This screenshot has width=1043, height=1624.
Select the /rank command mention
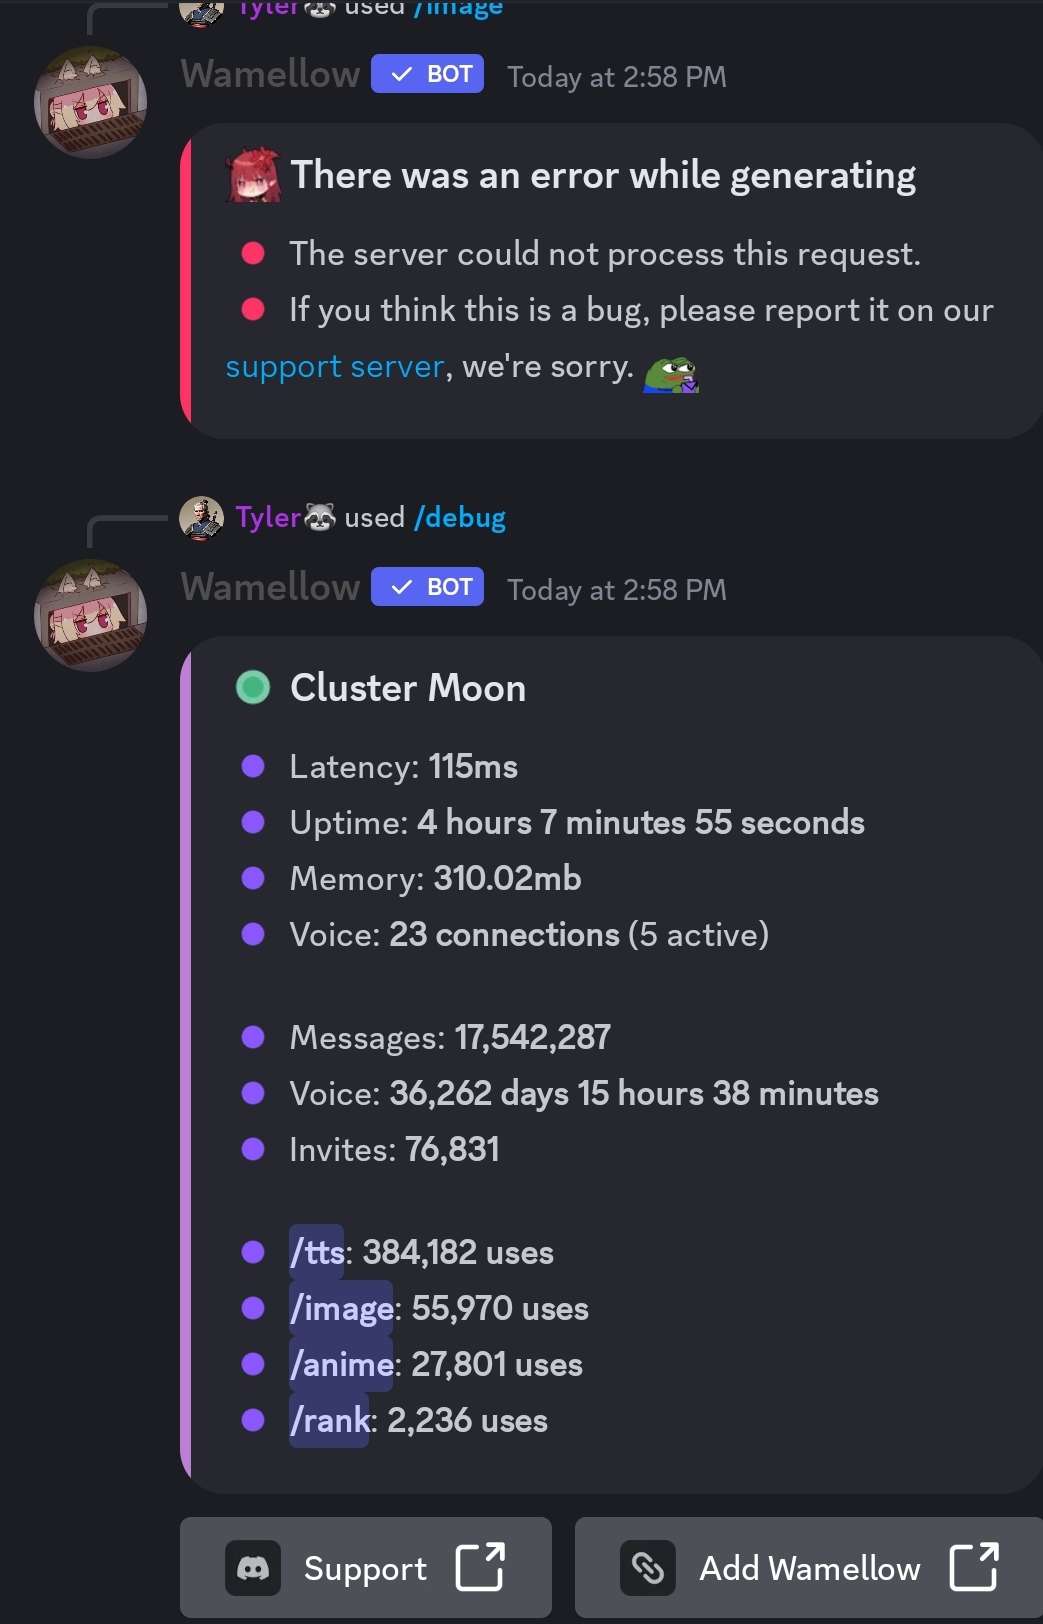click(329, 1420)
